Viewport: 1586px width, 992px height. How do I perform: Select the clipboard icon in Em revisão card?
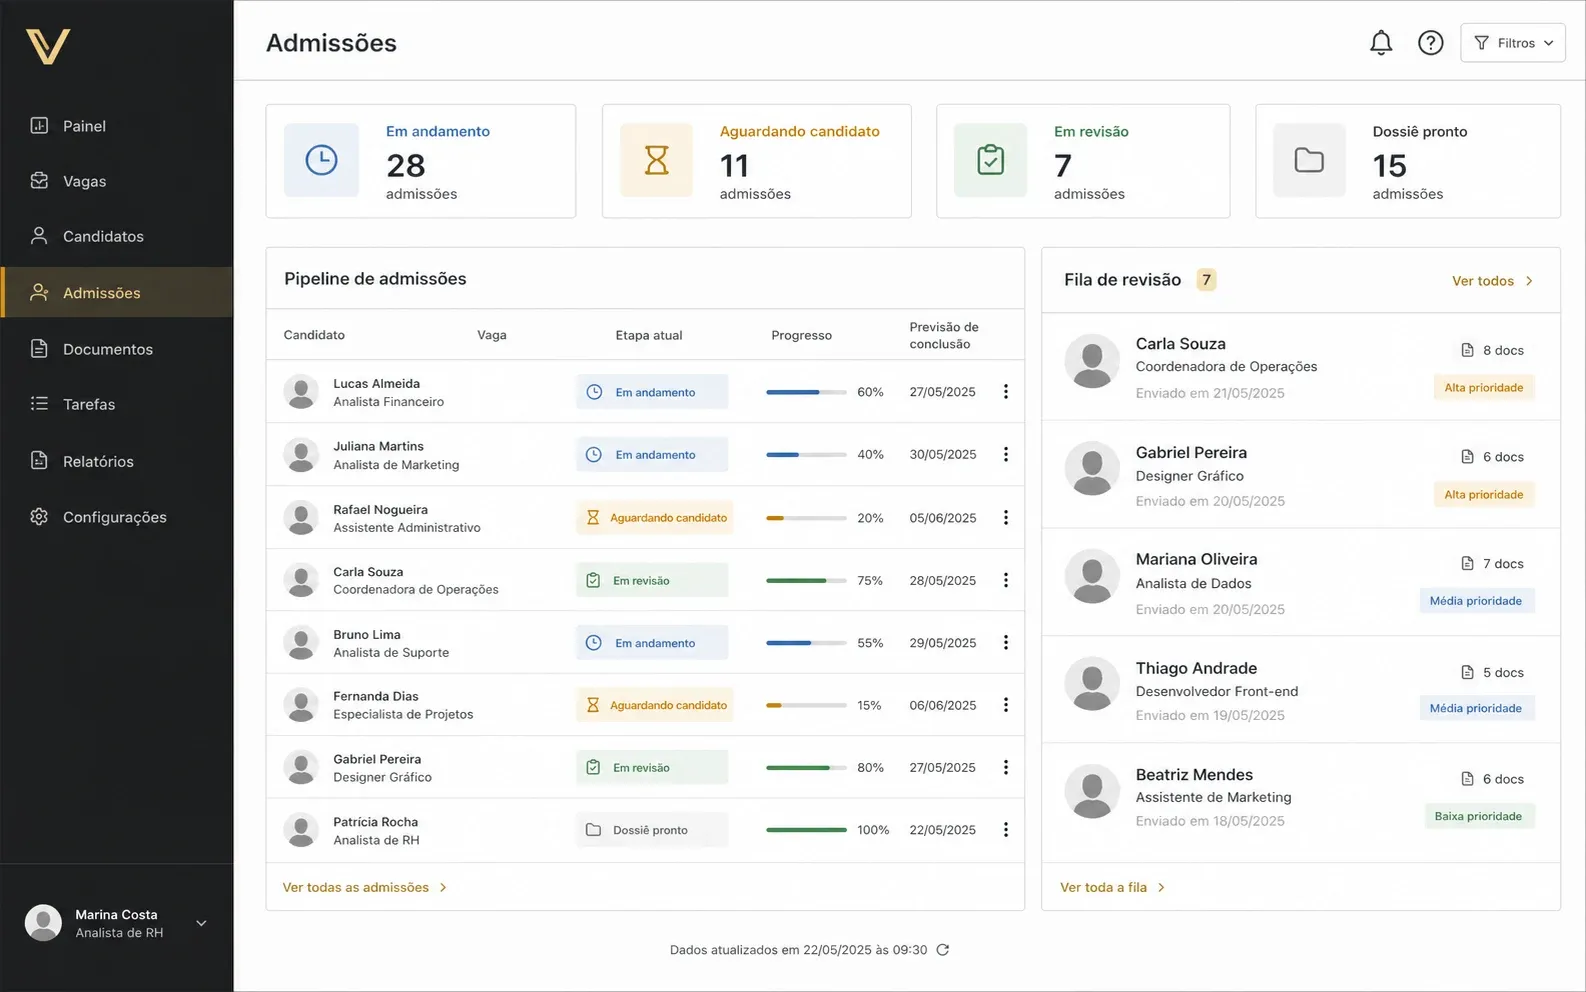[990, 160]
